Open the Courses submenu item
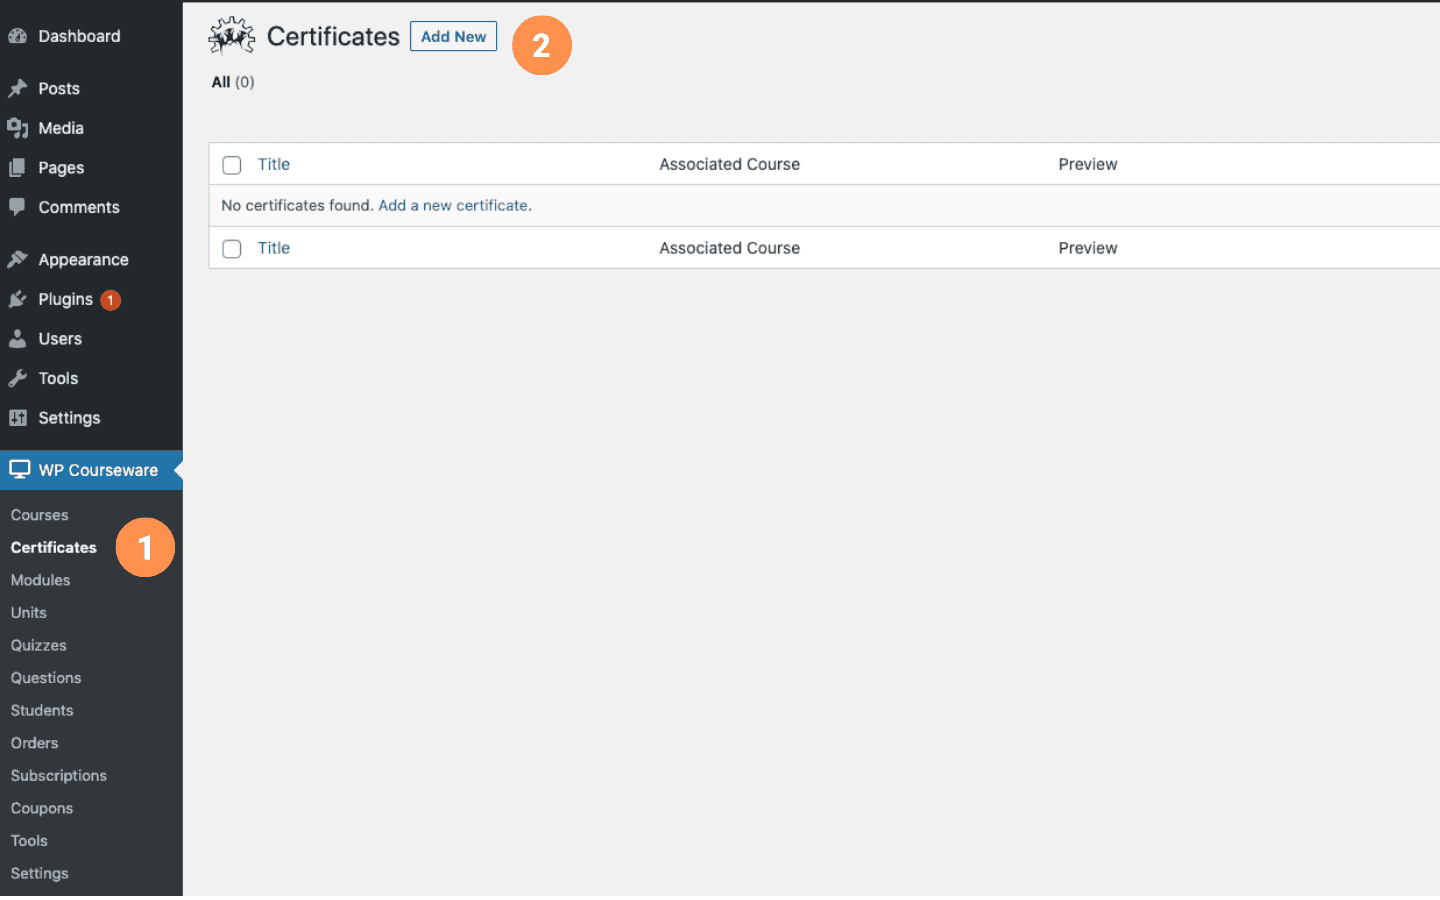 point(40,515)
